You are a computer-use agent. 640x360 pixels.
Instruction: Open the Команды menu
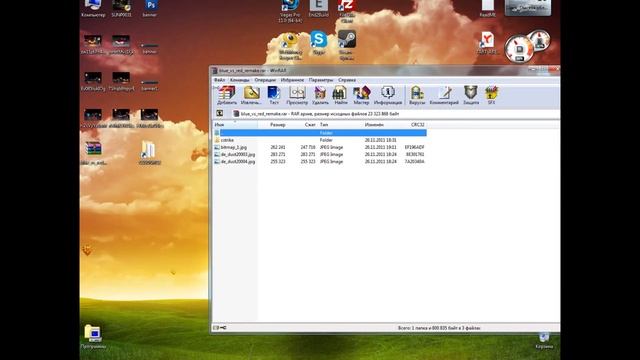240,80
